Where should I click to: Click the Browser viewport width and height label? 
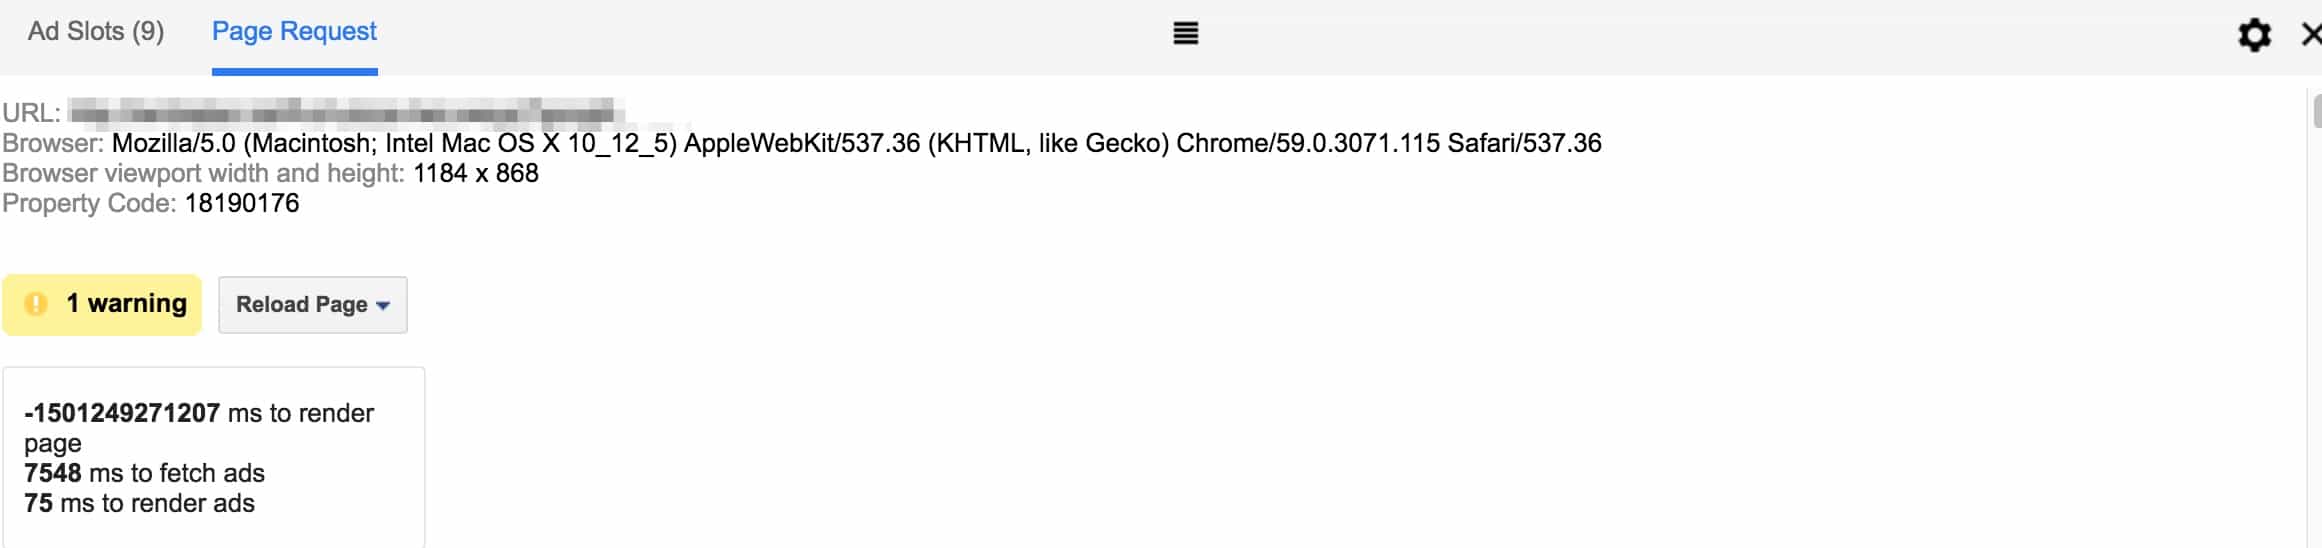(203, 174)
